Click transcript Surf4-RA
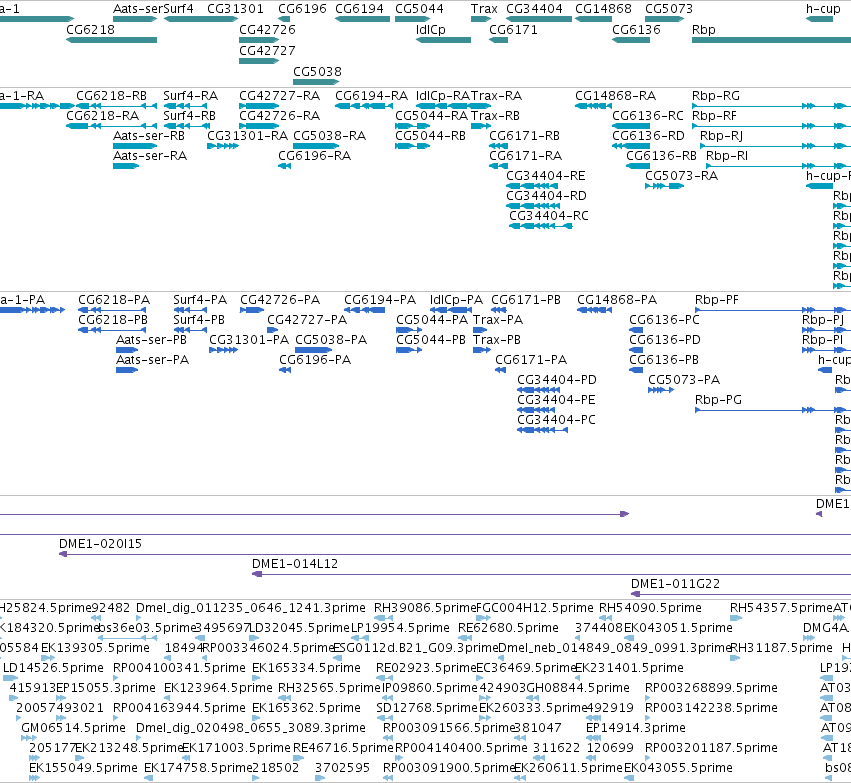The height and width of the screenshot is (783, 851). [x=190, y=96]
